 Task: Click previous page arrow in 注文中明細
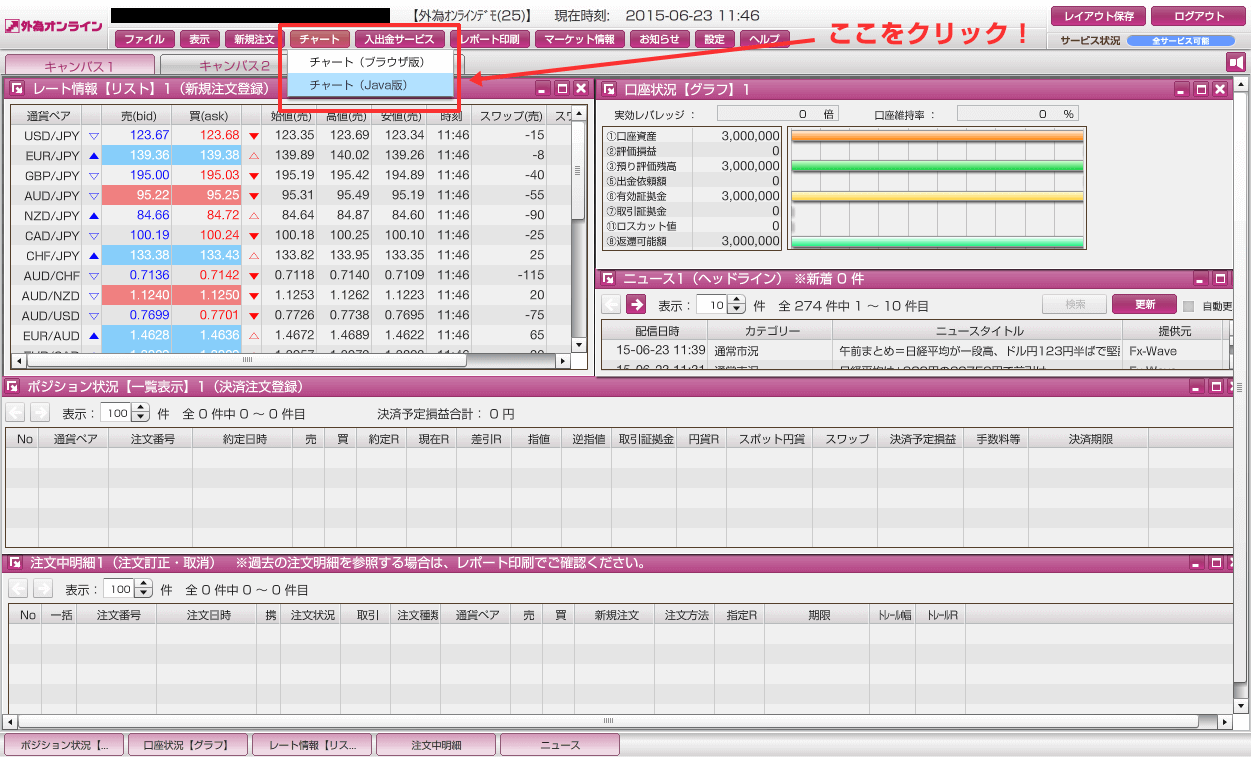19,589
